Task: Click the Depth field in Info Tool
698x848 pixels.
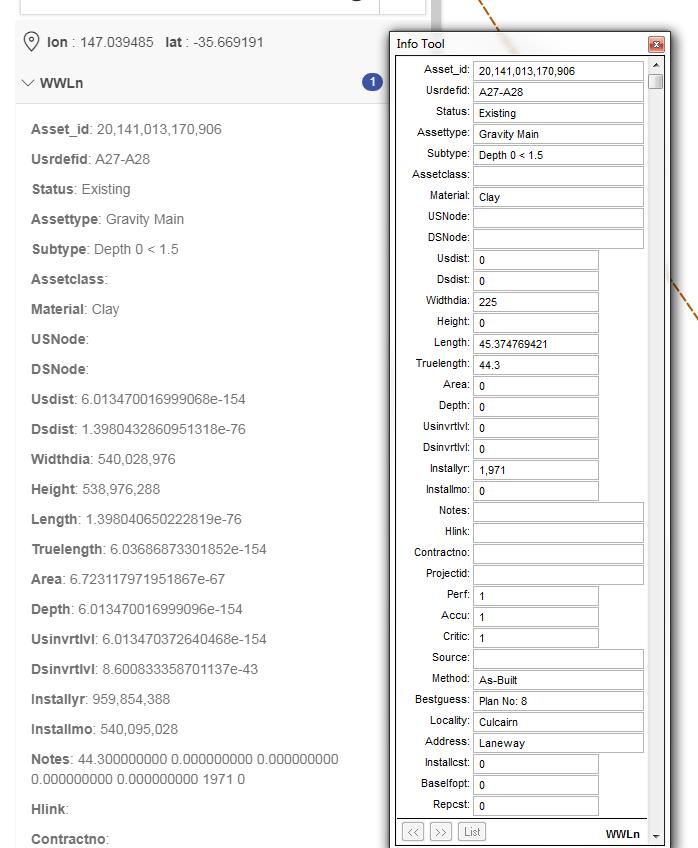Action: coord(536,407)
